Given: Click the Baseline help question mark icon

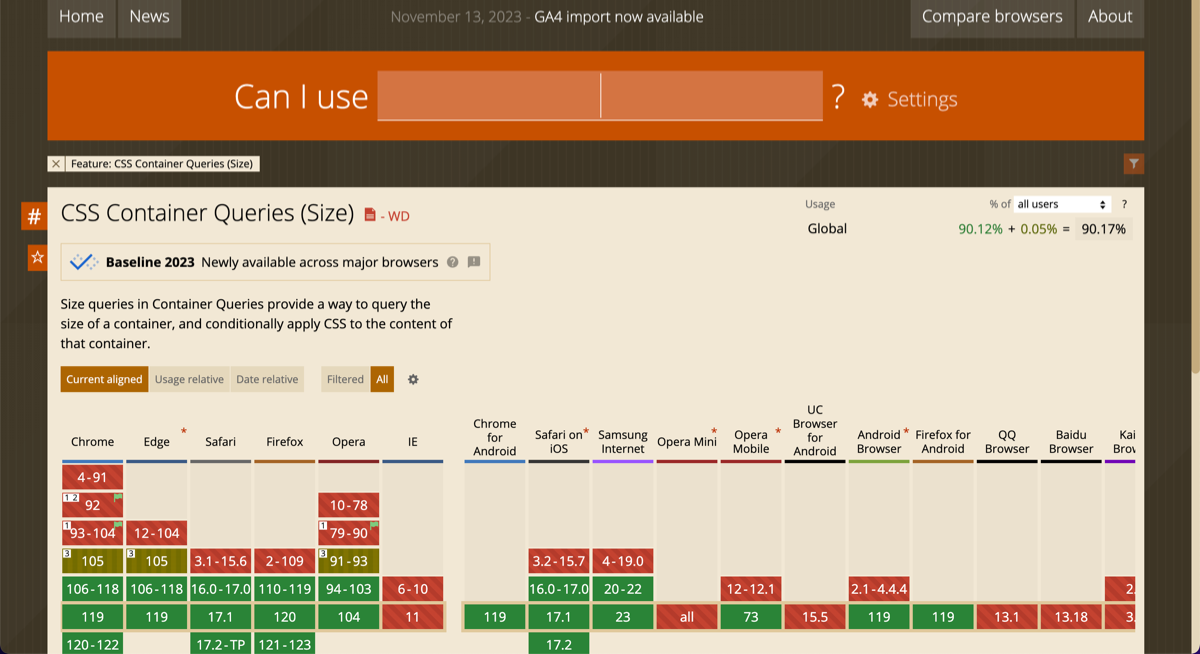Looking at the screenshot, I should tap(454, 262).
